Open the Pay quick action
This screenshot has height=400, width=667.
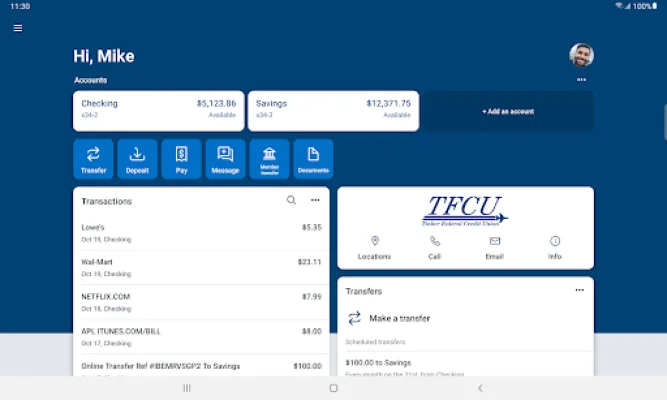[181, 159]
